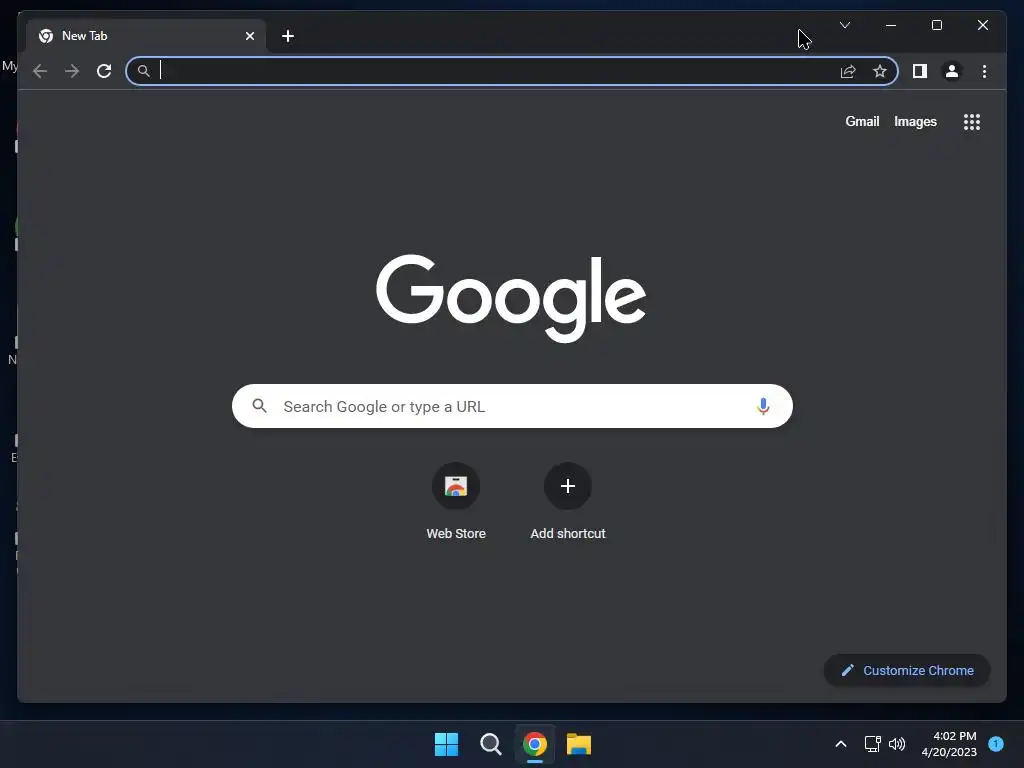Open volume control tray icon
The height and width of the screenshot is (768, 1024).
tap(897, 744)
